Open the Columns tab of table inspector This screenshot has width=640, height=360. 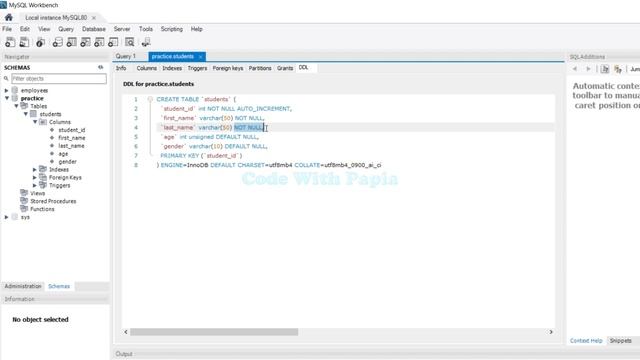coord(147,68)
